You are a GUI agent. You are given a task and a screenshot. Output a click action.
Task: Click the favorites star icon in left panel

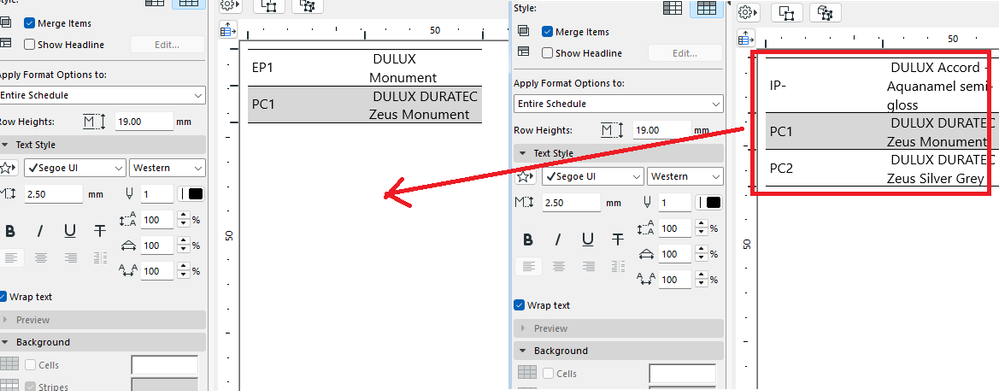pos(8,168)
